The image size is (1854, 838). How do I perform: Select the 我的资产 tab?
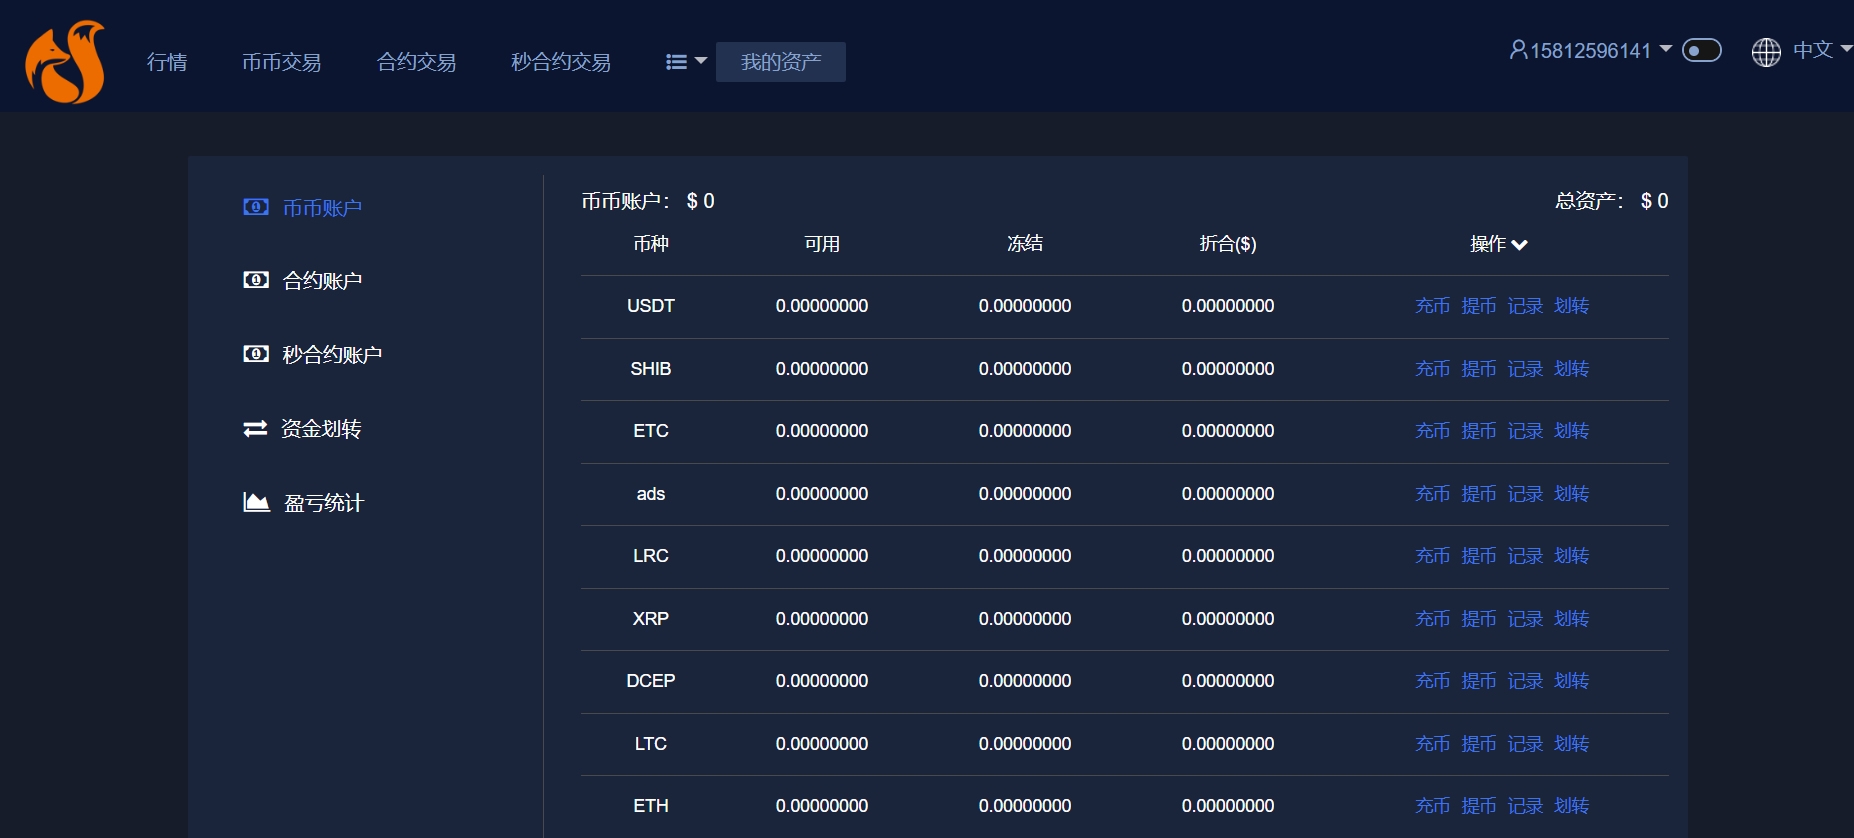click(x=780, y=62)
